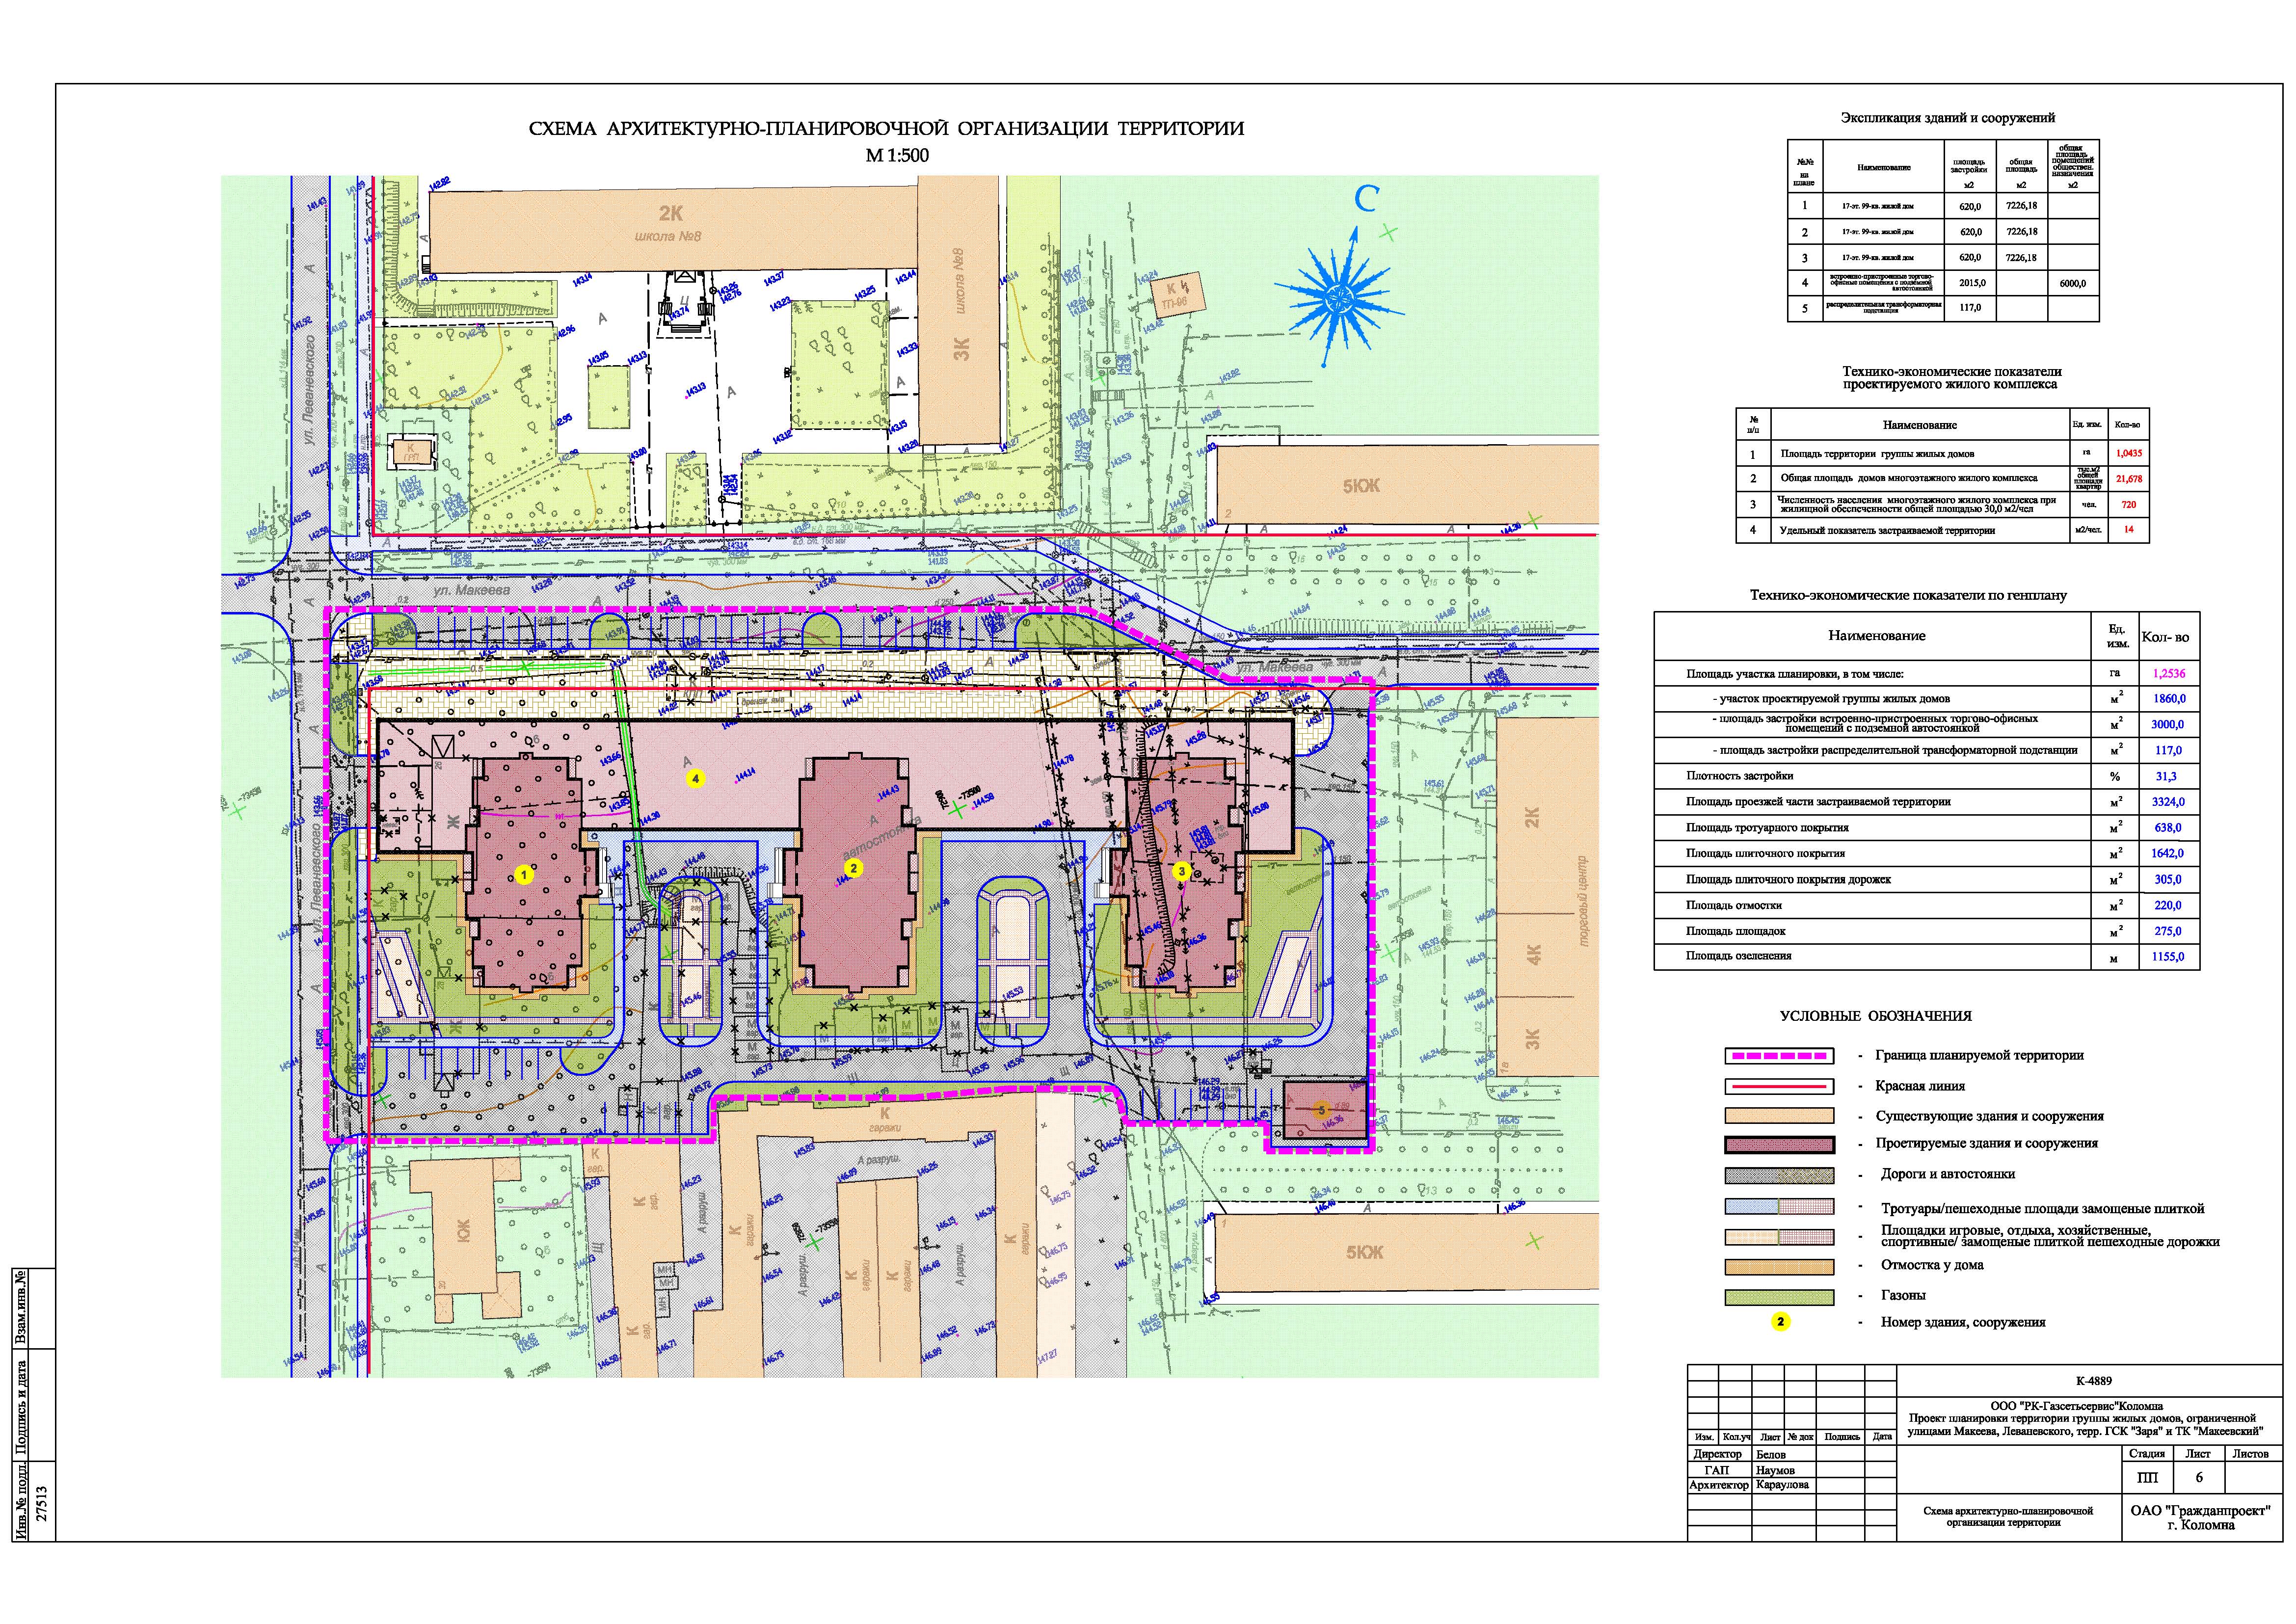Click the drawing title 'СХЕМА АРХИТЕКТУРНО-ПЛАНИРОВОЧНОЙ ОРГАНИЗАЦИИ ТЕРРИТОРИИ'
Image resolution: width=2296 pixels, height=1624 pixels.
886,129
